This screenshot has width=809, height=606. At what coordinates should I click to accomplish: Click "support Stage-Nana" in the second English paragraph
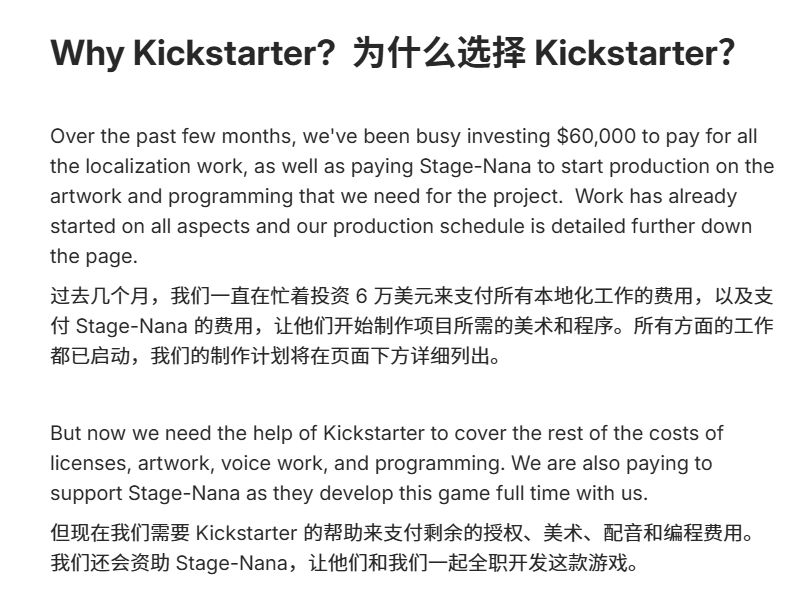[x=135, y=494]
